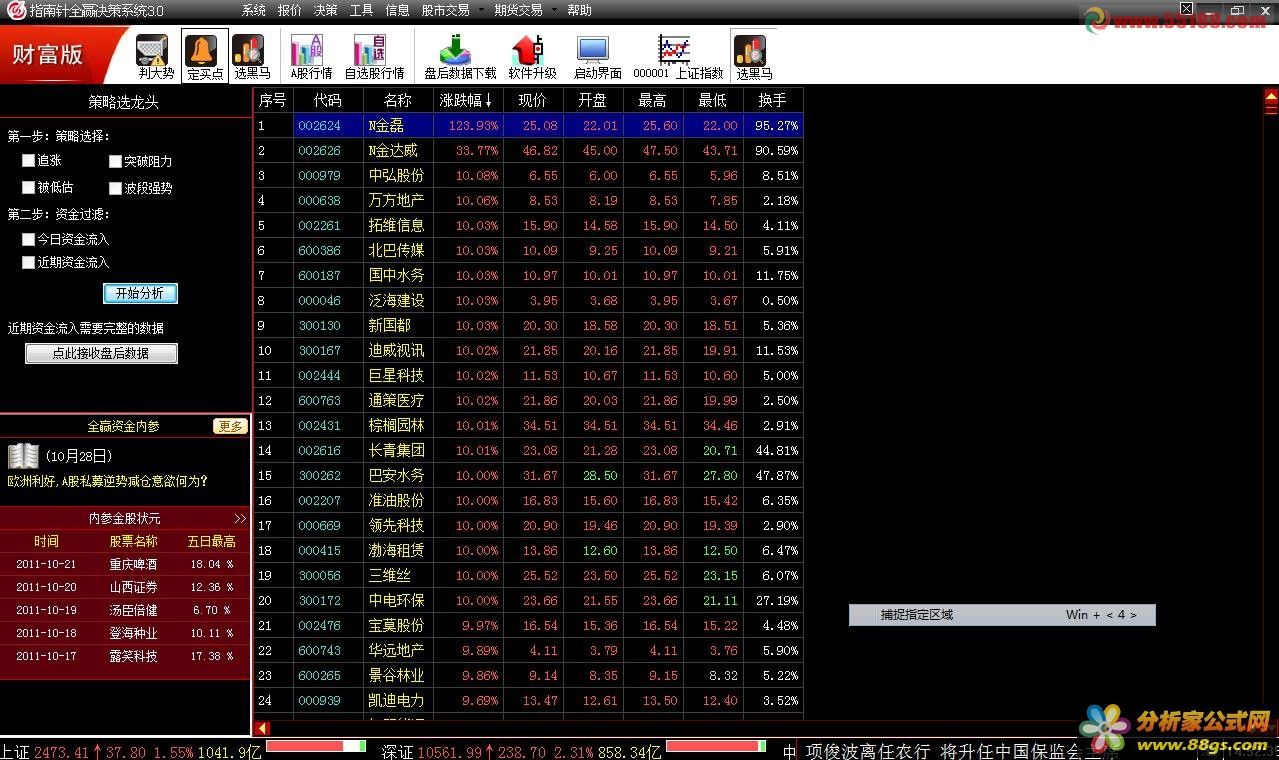
Task: Check 今日资金流入 filter
Action: tap(28, 239)
